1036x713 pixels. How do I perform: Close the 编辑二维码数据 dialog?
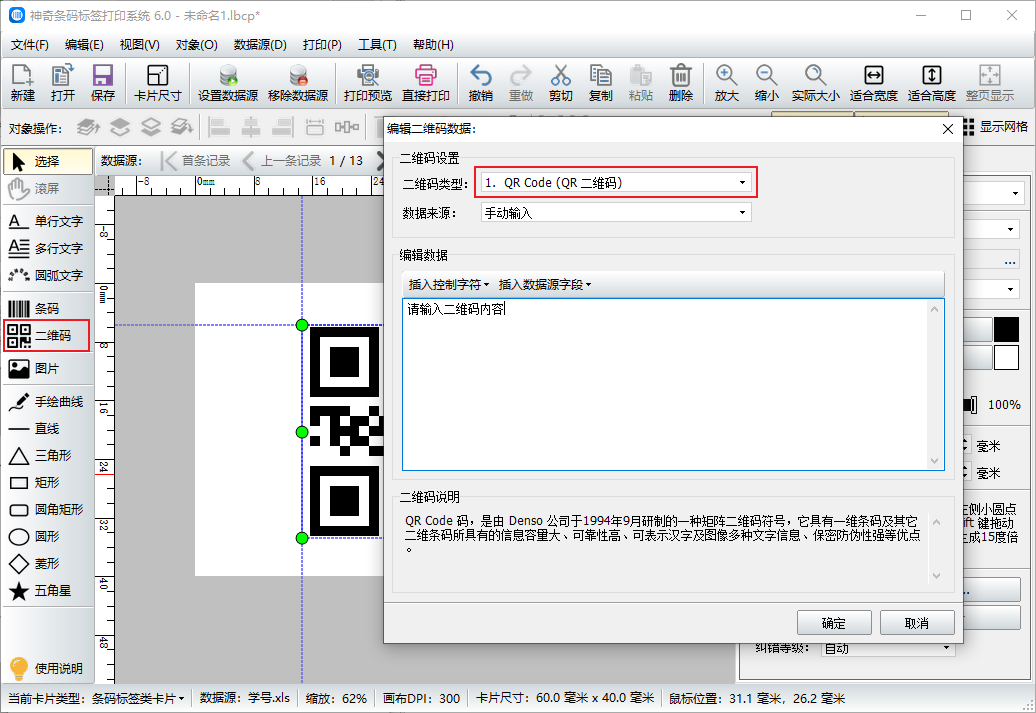(x=947, y=129)
